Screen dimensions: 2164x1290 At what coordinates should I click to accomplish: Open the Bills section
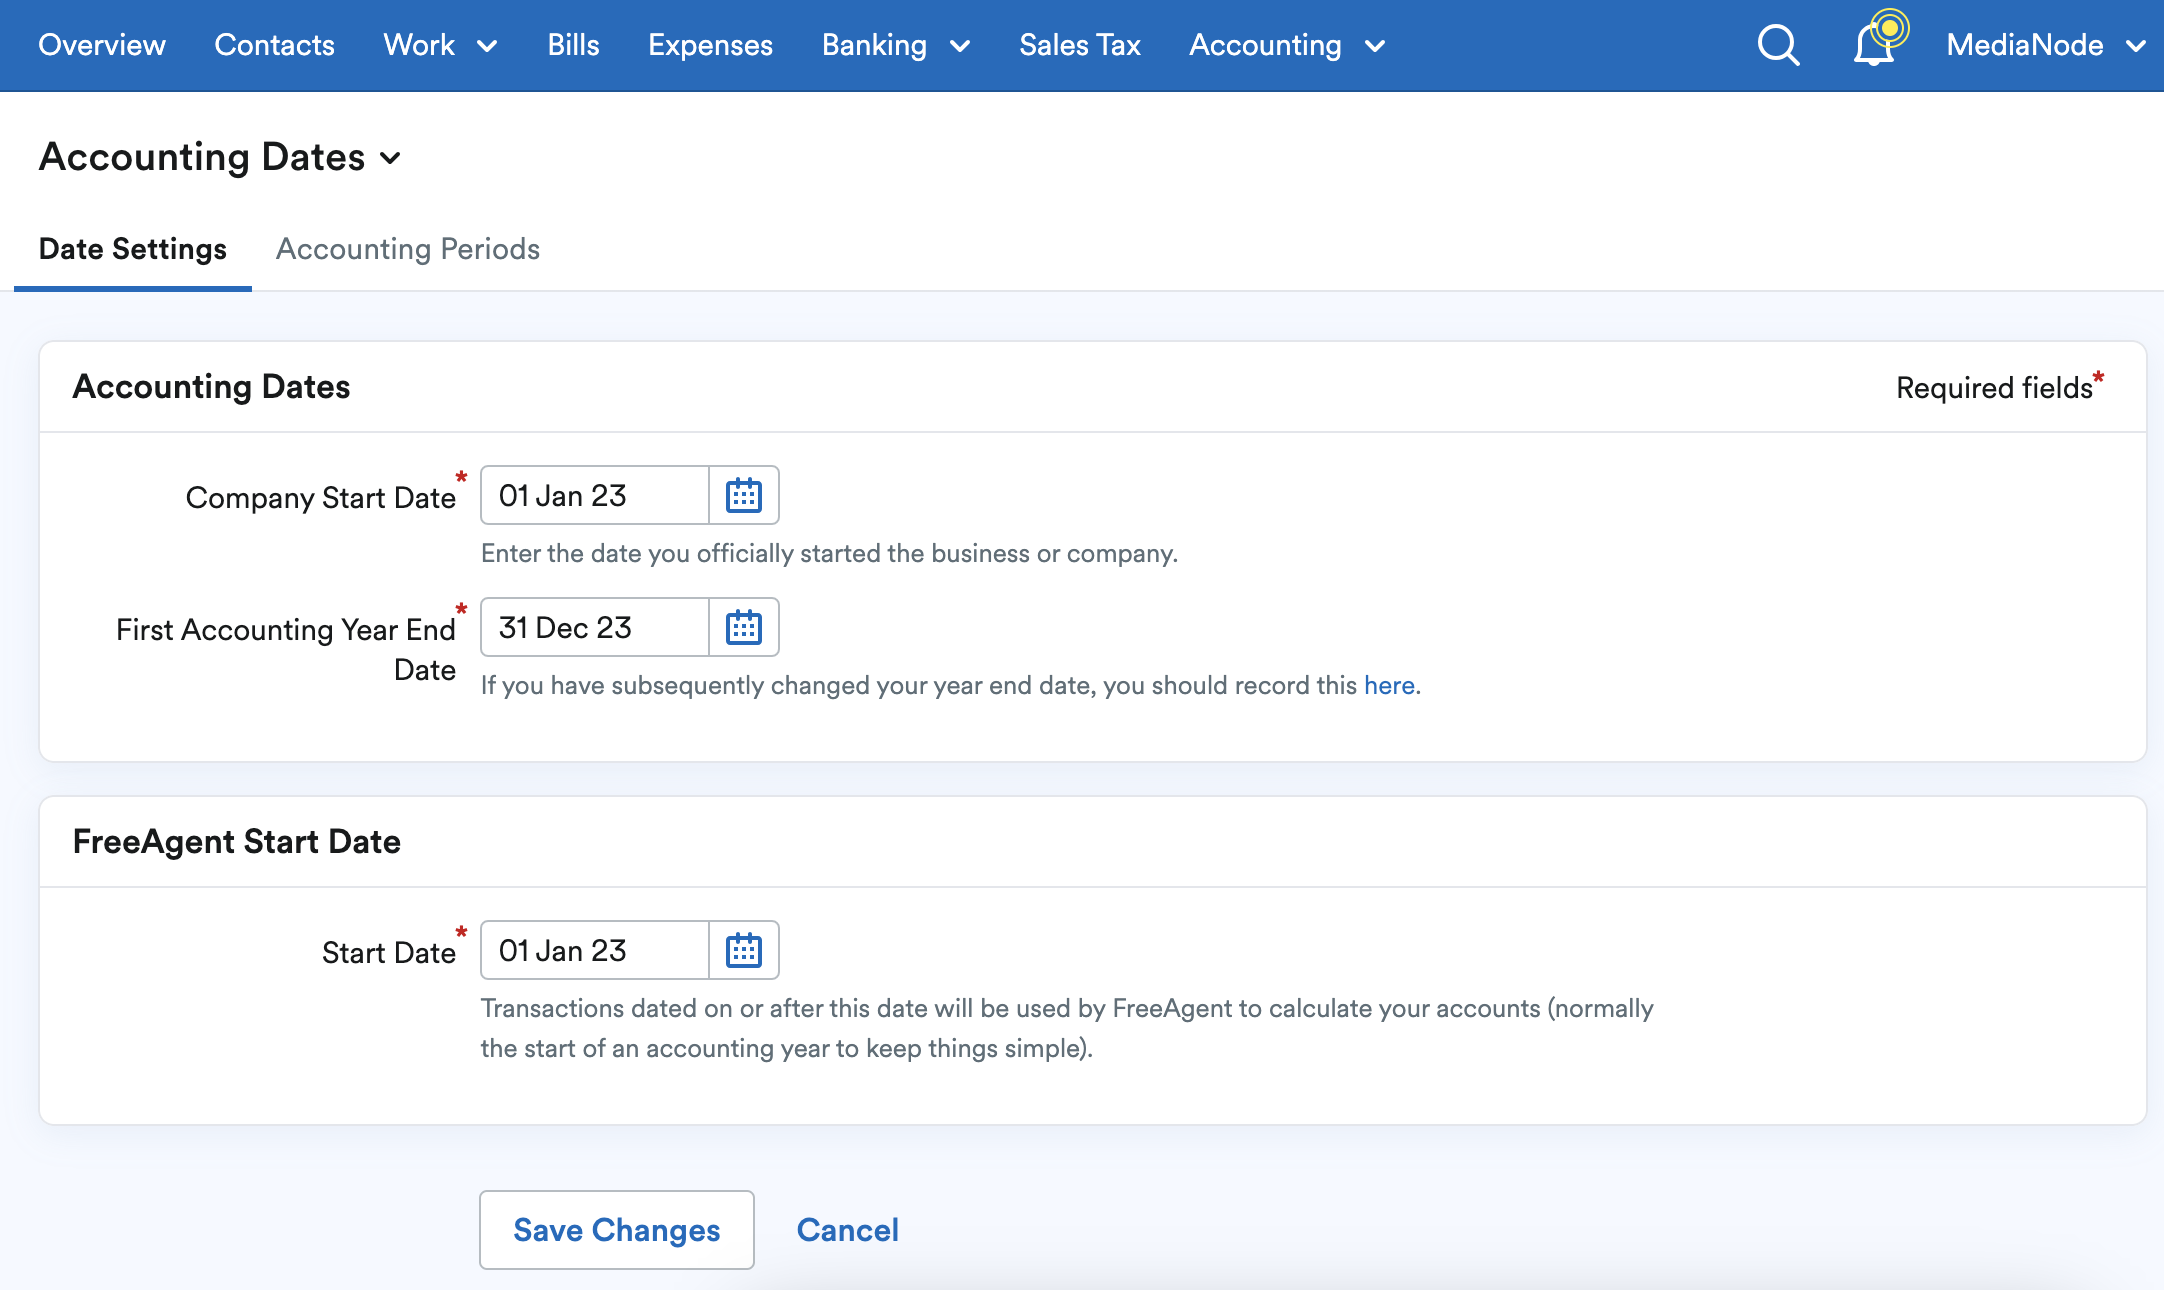573,45
